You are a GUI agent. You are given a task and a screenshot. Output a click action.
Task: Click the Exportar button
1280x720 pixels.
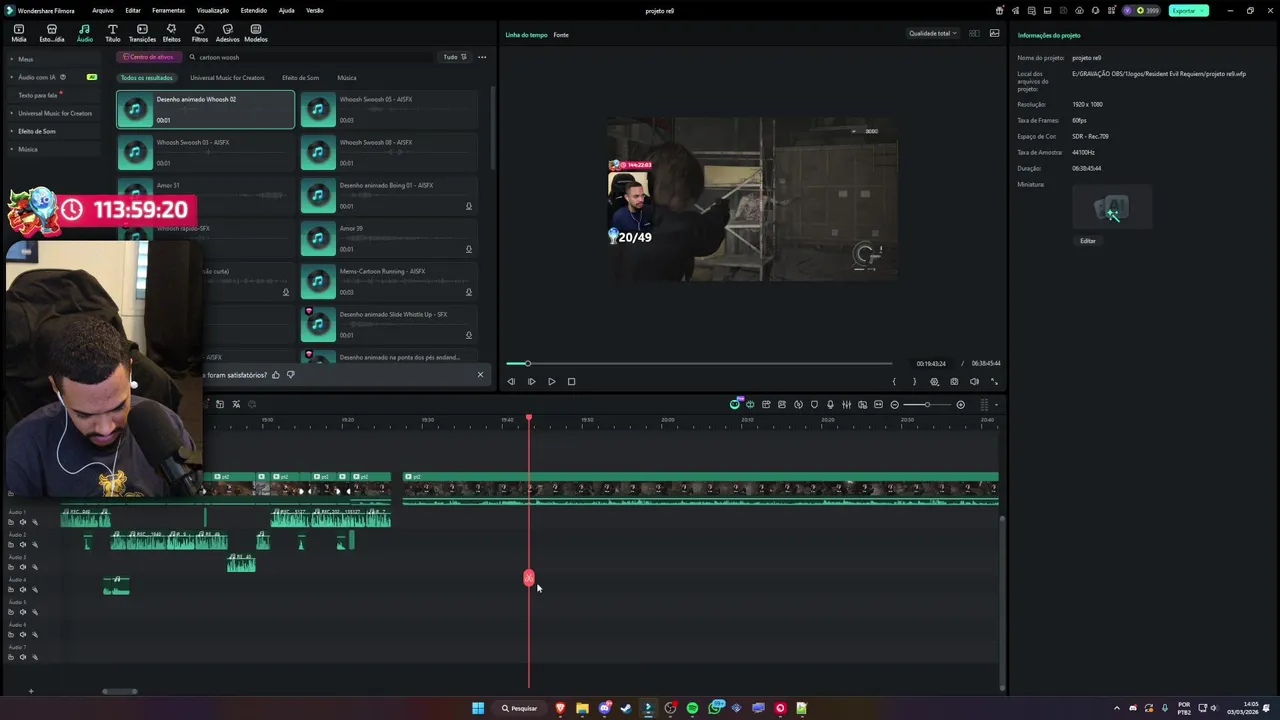pos(1188,10)
